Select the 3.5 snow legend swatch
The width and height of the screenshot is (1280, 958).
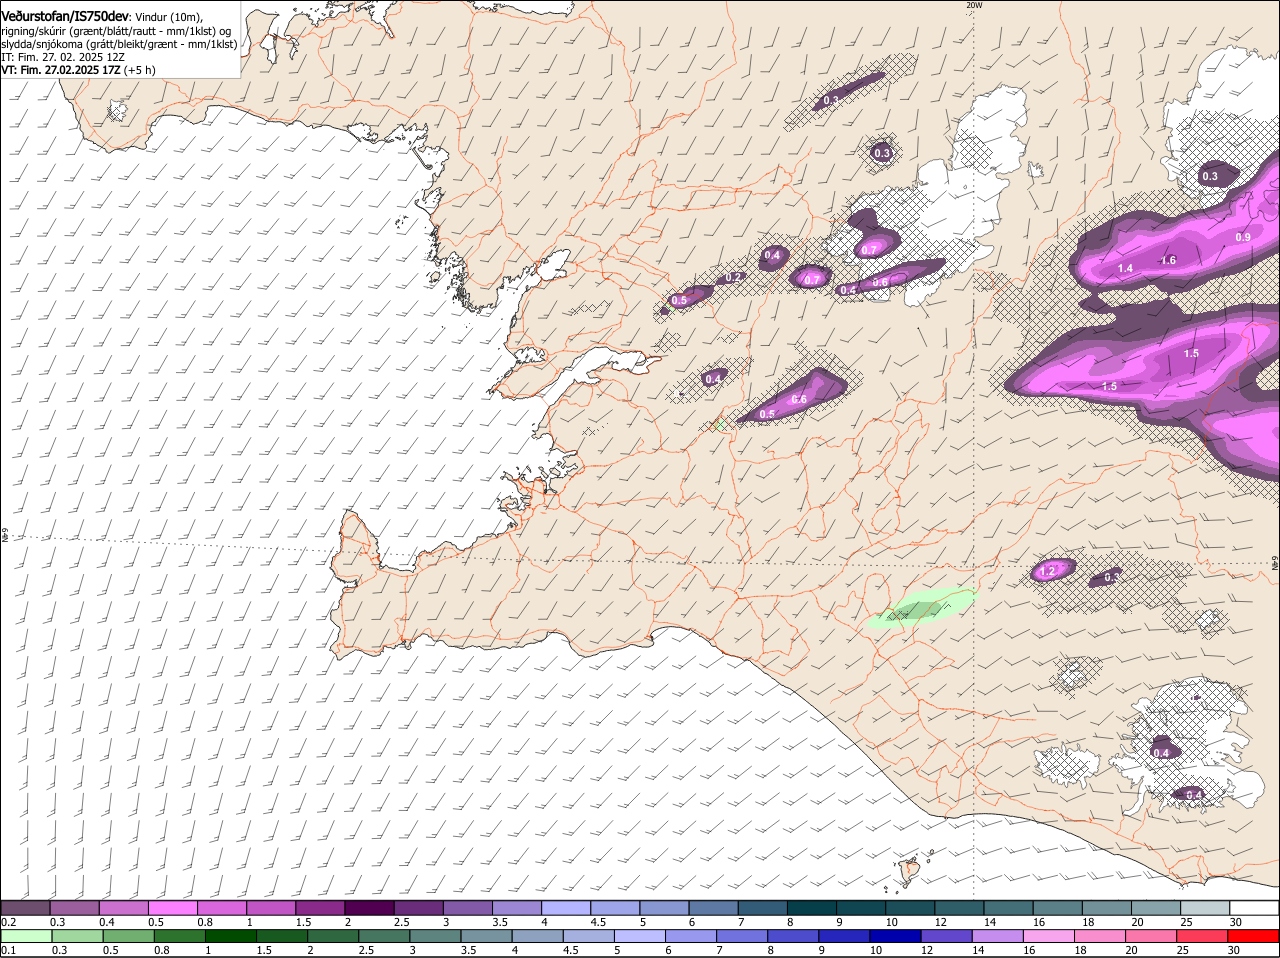(x=517, y=908)
